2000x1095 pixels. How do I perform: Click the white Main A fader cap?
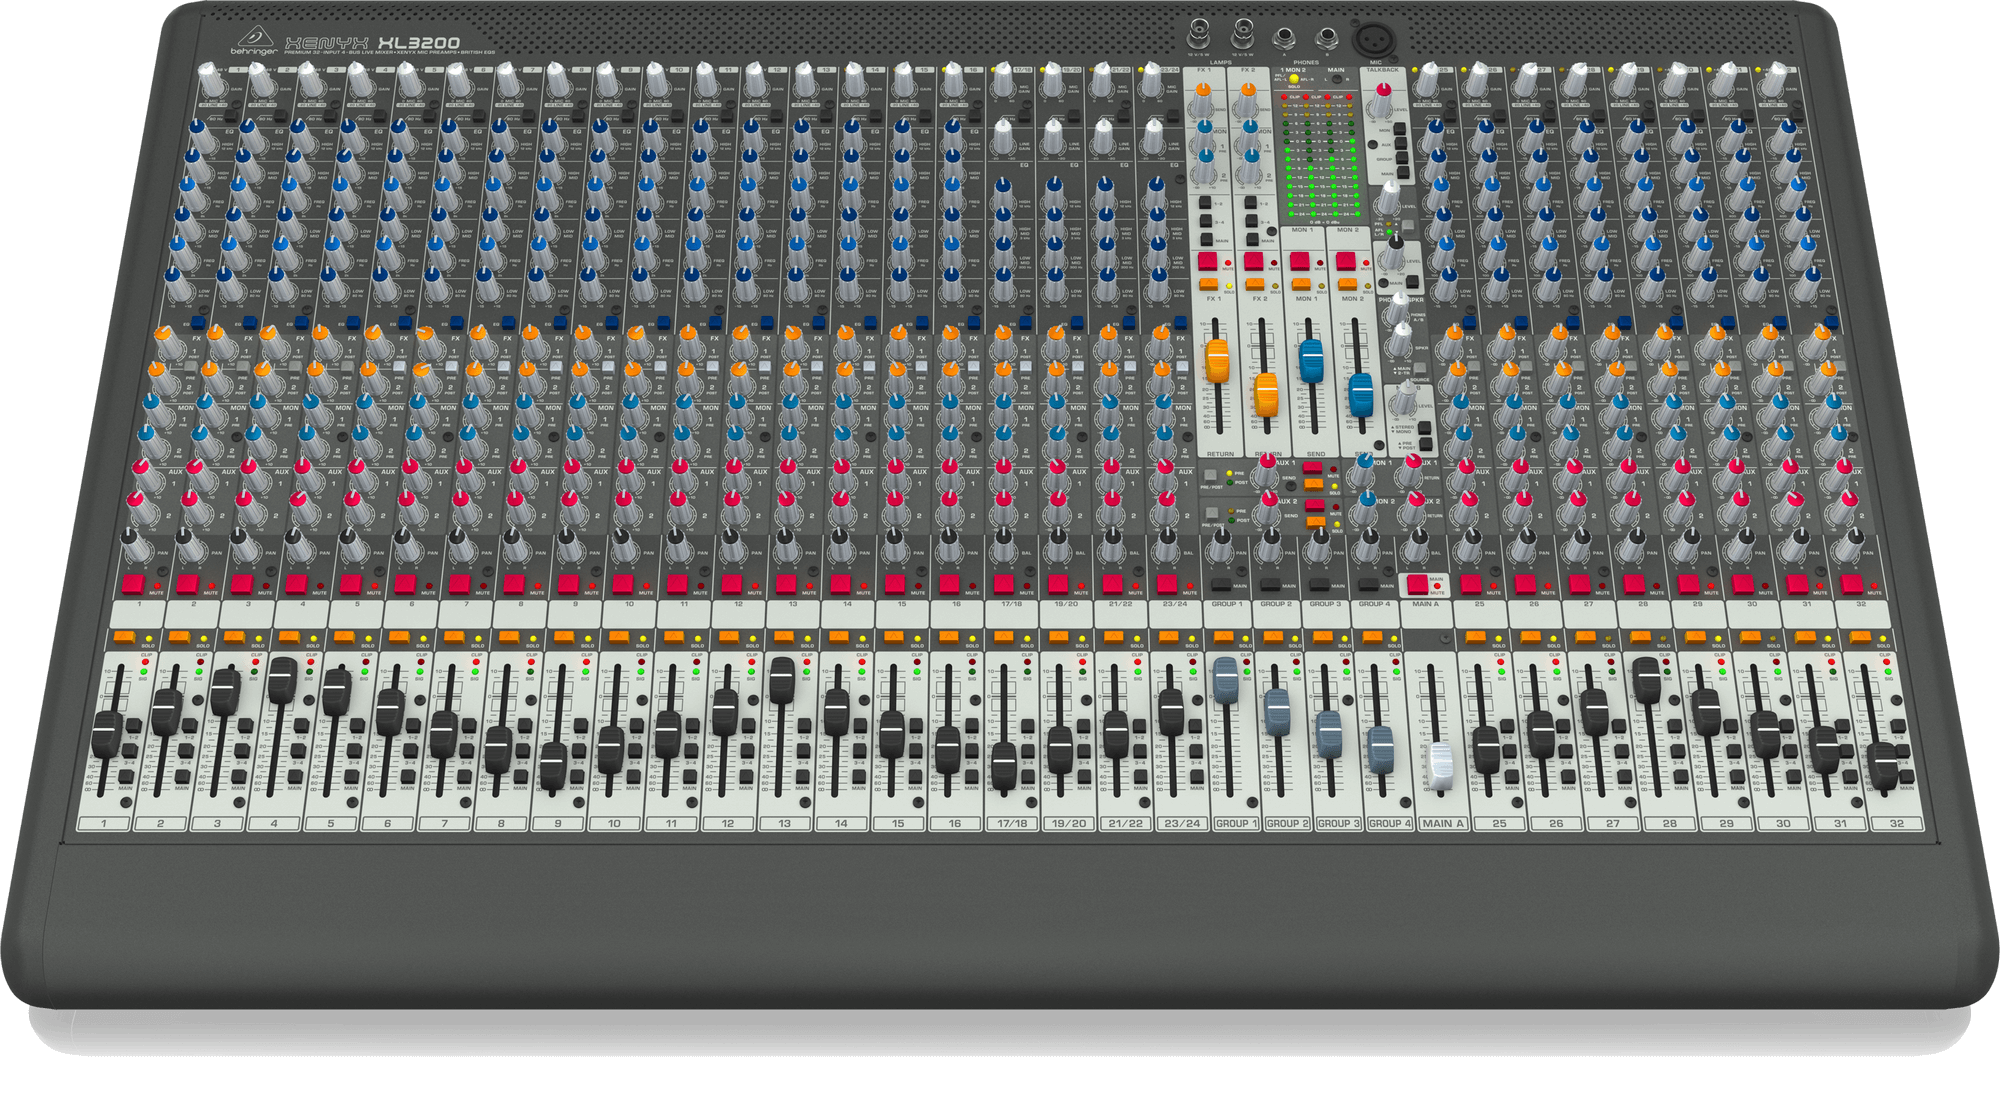point(1440,767)
